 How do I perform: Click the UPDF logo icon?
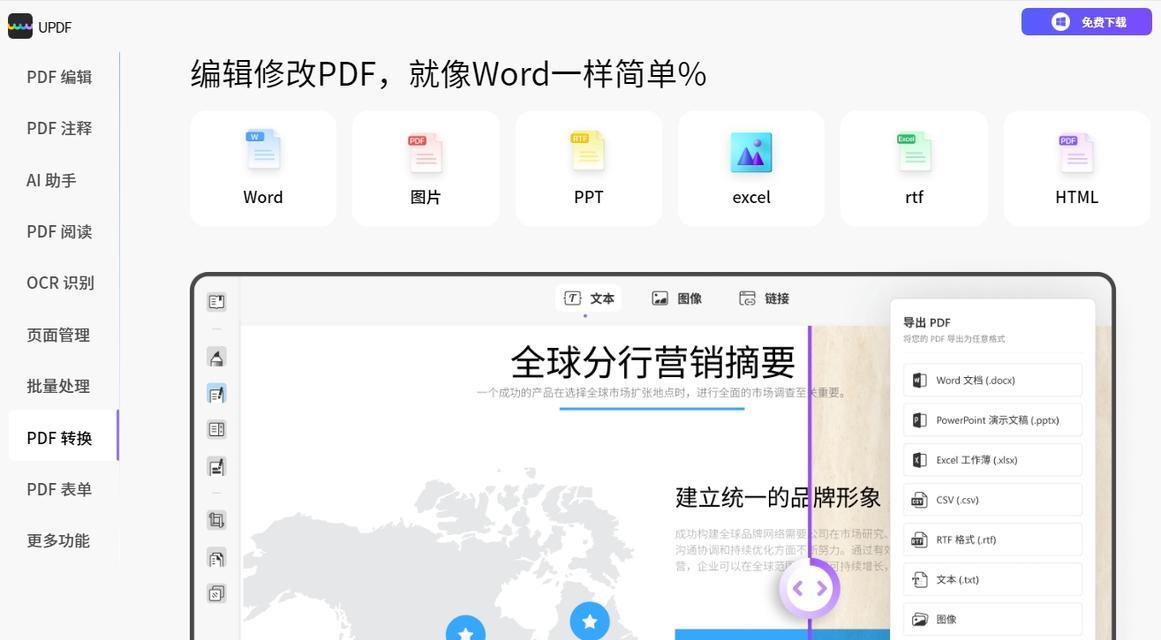coord(20,27)
